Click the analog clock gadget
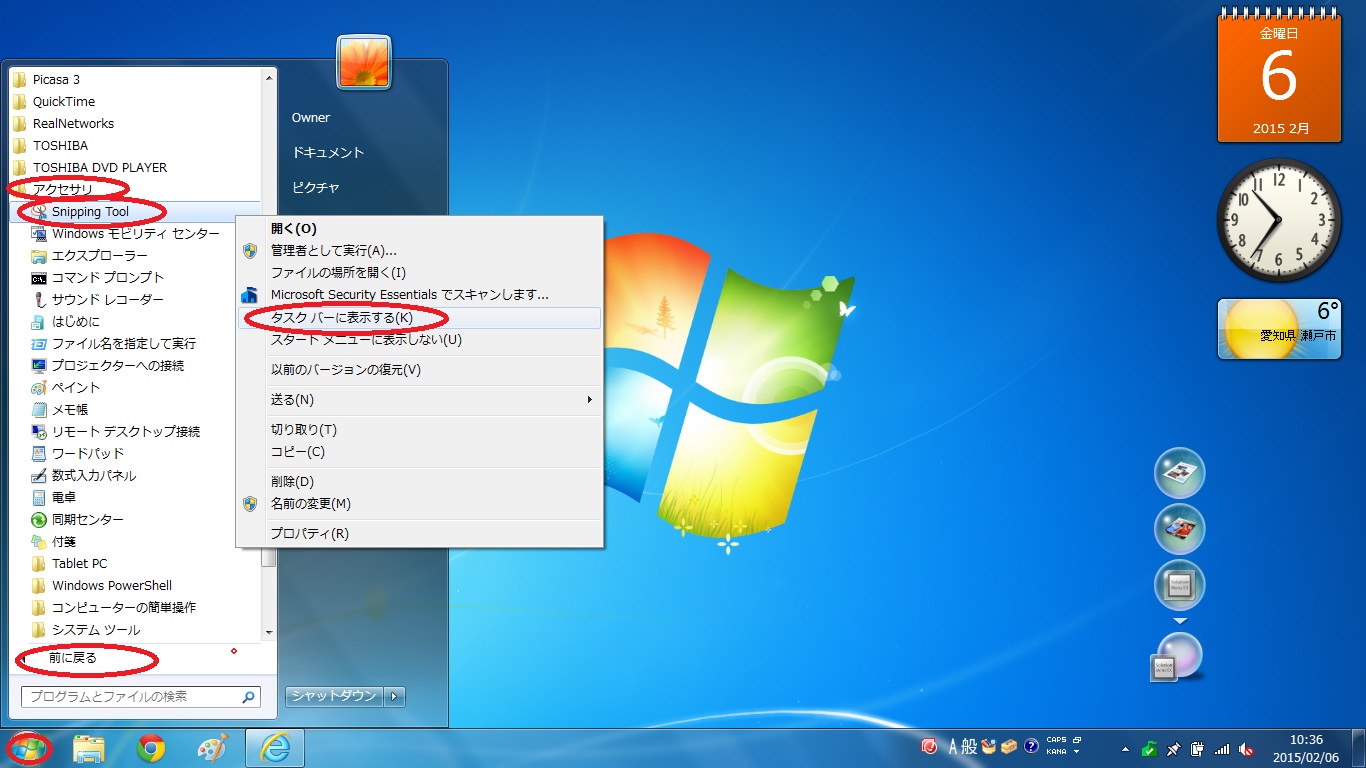Screen dimensions: 1366x768 point(1279,221)
